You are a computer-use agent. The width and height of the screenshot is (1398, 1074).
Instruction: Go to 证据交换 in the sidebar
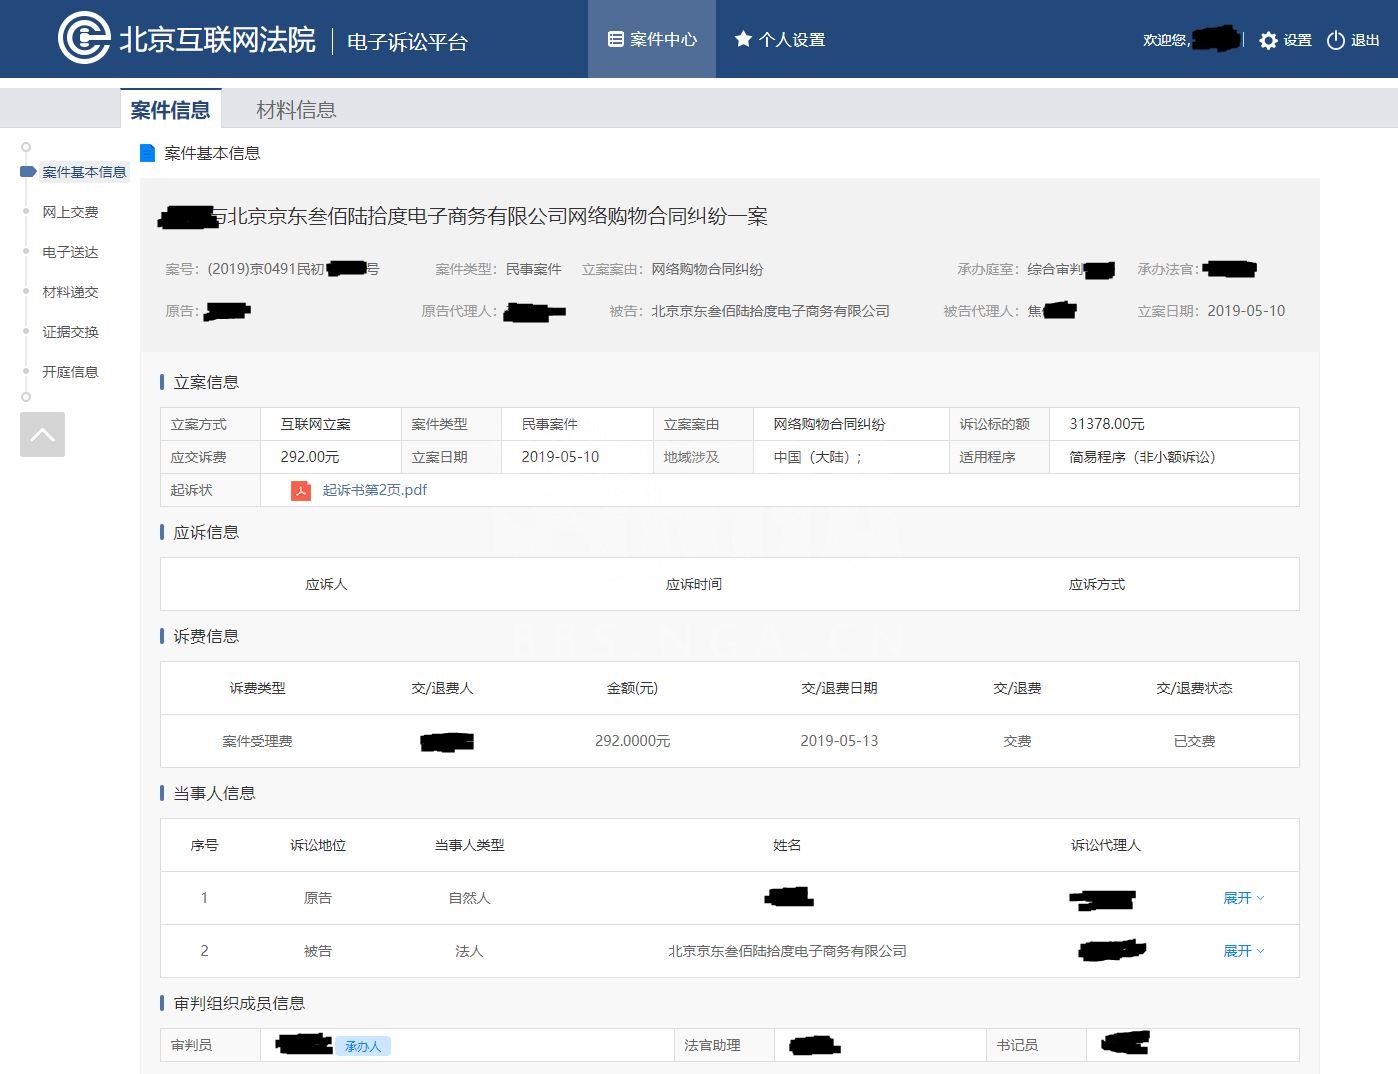[70, 332]
